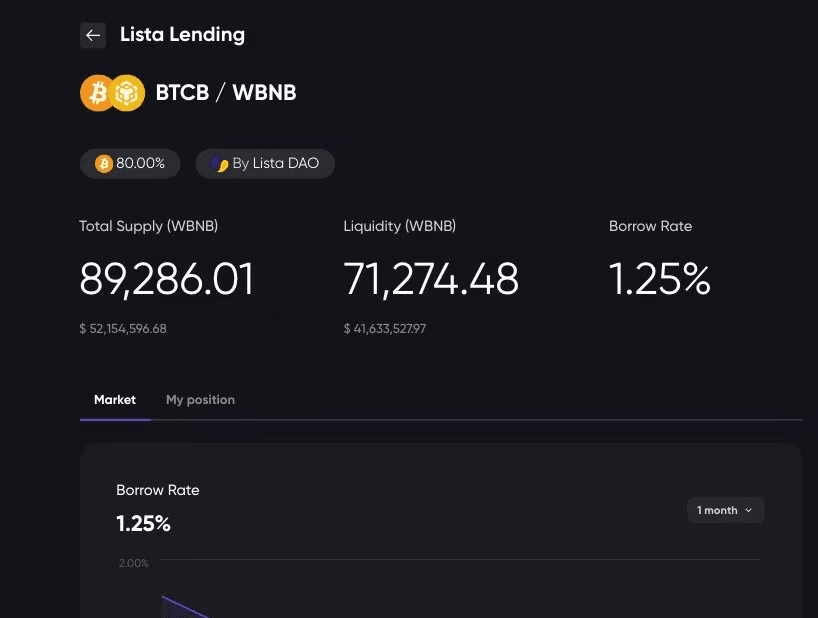818x618 pixels.
Task: Click the Bitcoin icon in 80.00% badge
Action: 104,164
